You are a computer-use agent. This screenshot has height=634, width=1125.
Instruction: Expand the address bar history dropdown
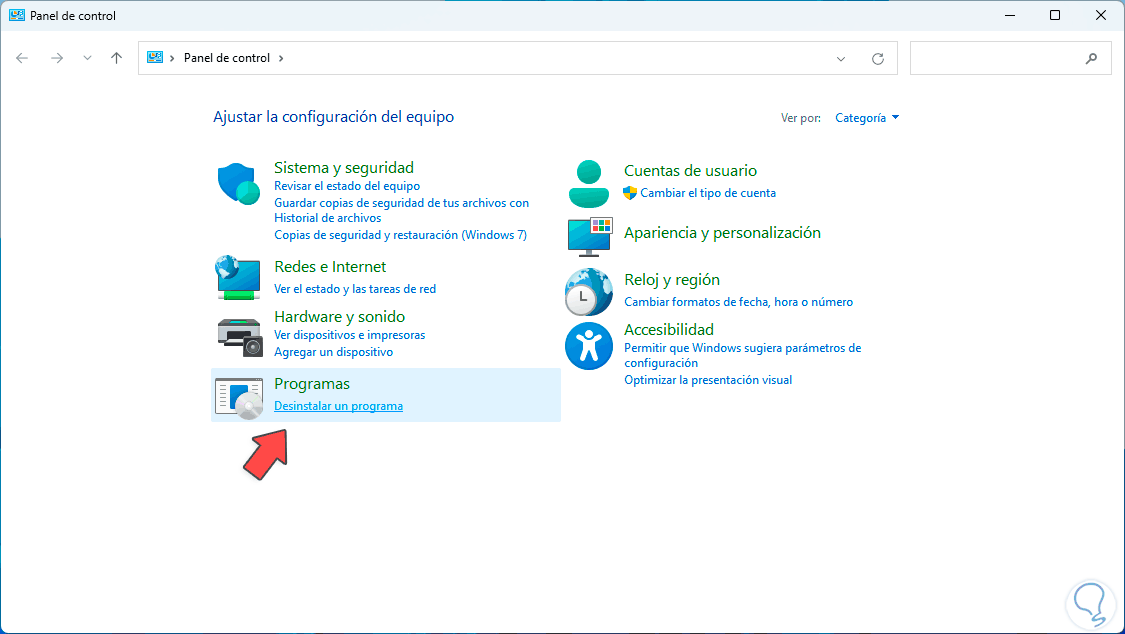pos(841,59)
